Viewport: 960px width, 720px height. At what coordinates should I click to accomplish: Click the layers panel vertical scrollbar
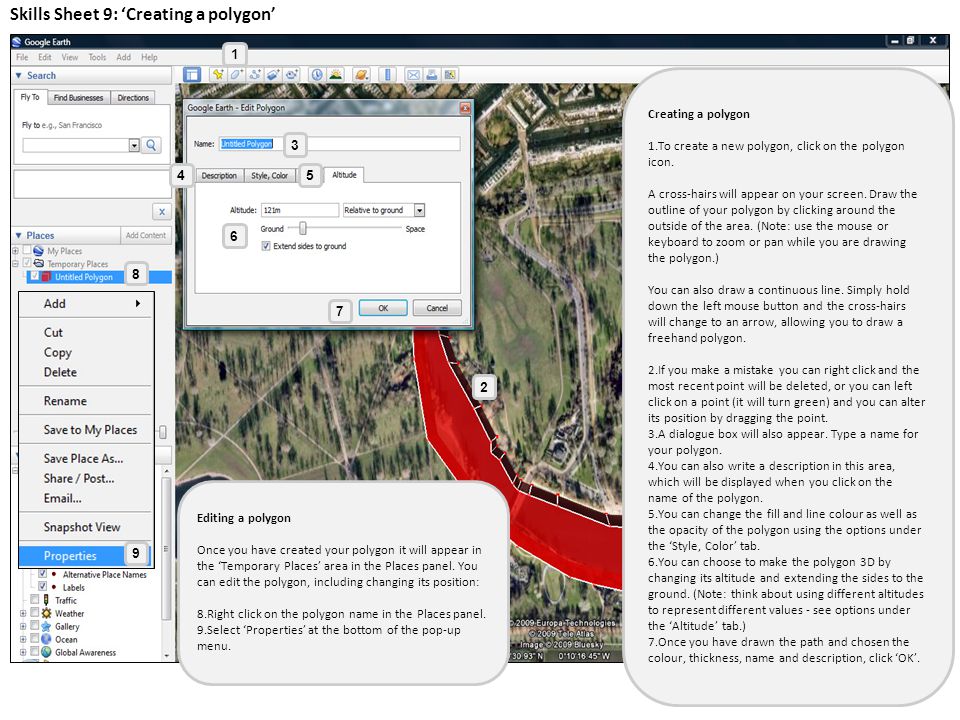click(x=166, y=548)
